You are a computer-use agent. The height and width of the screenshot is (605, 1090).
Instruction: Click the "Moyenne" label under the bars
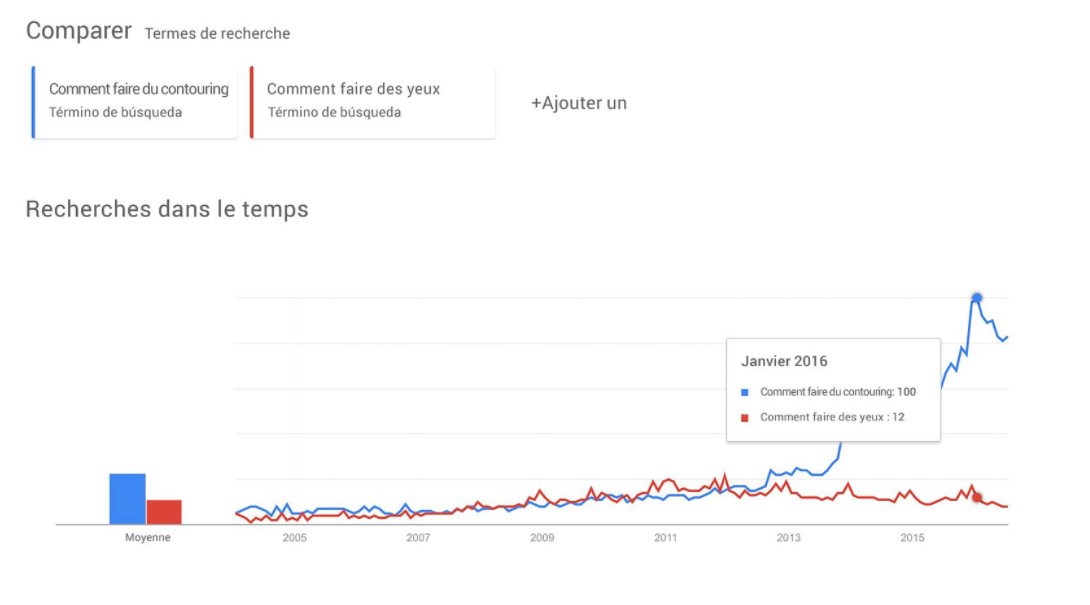pyautogui.click(x=147, y=538)
